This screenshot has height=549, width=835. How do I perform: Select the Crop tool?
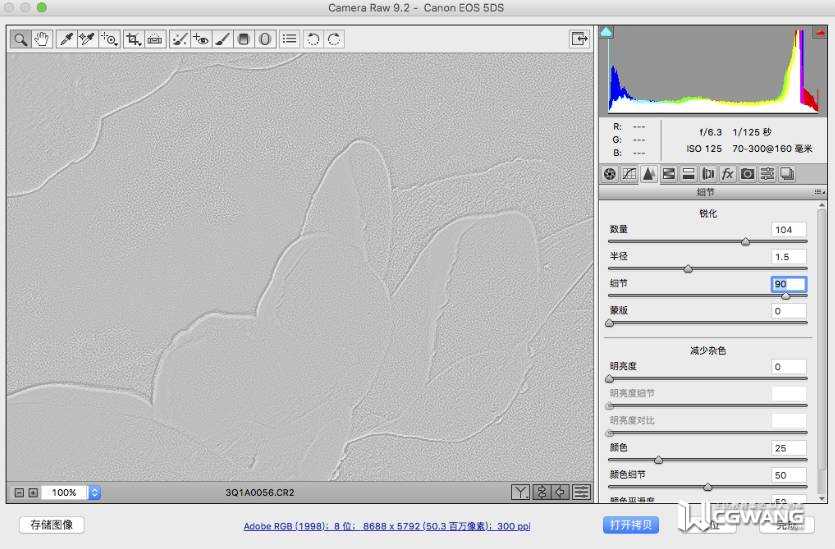(x=133, y=39)
